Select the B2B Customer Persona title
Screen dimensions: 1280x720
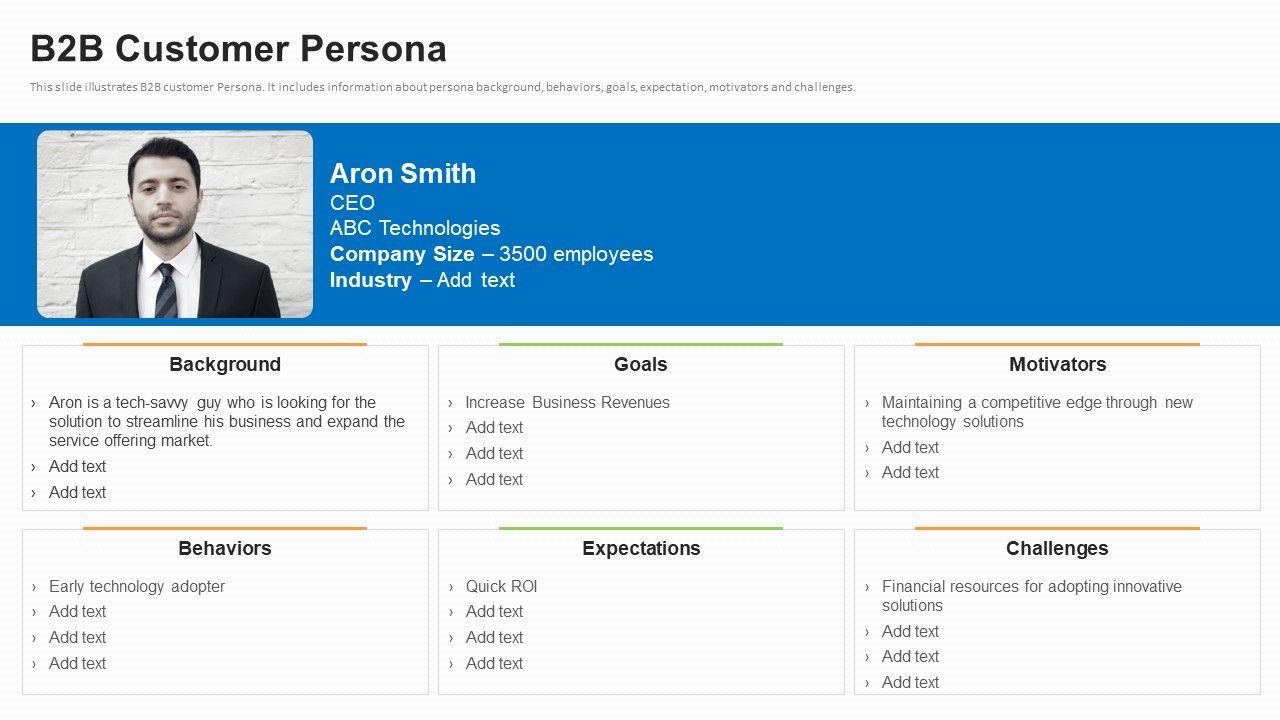point(238,49)
